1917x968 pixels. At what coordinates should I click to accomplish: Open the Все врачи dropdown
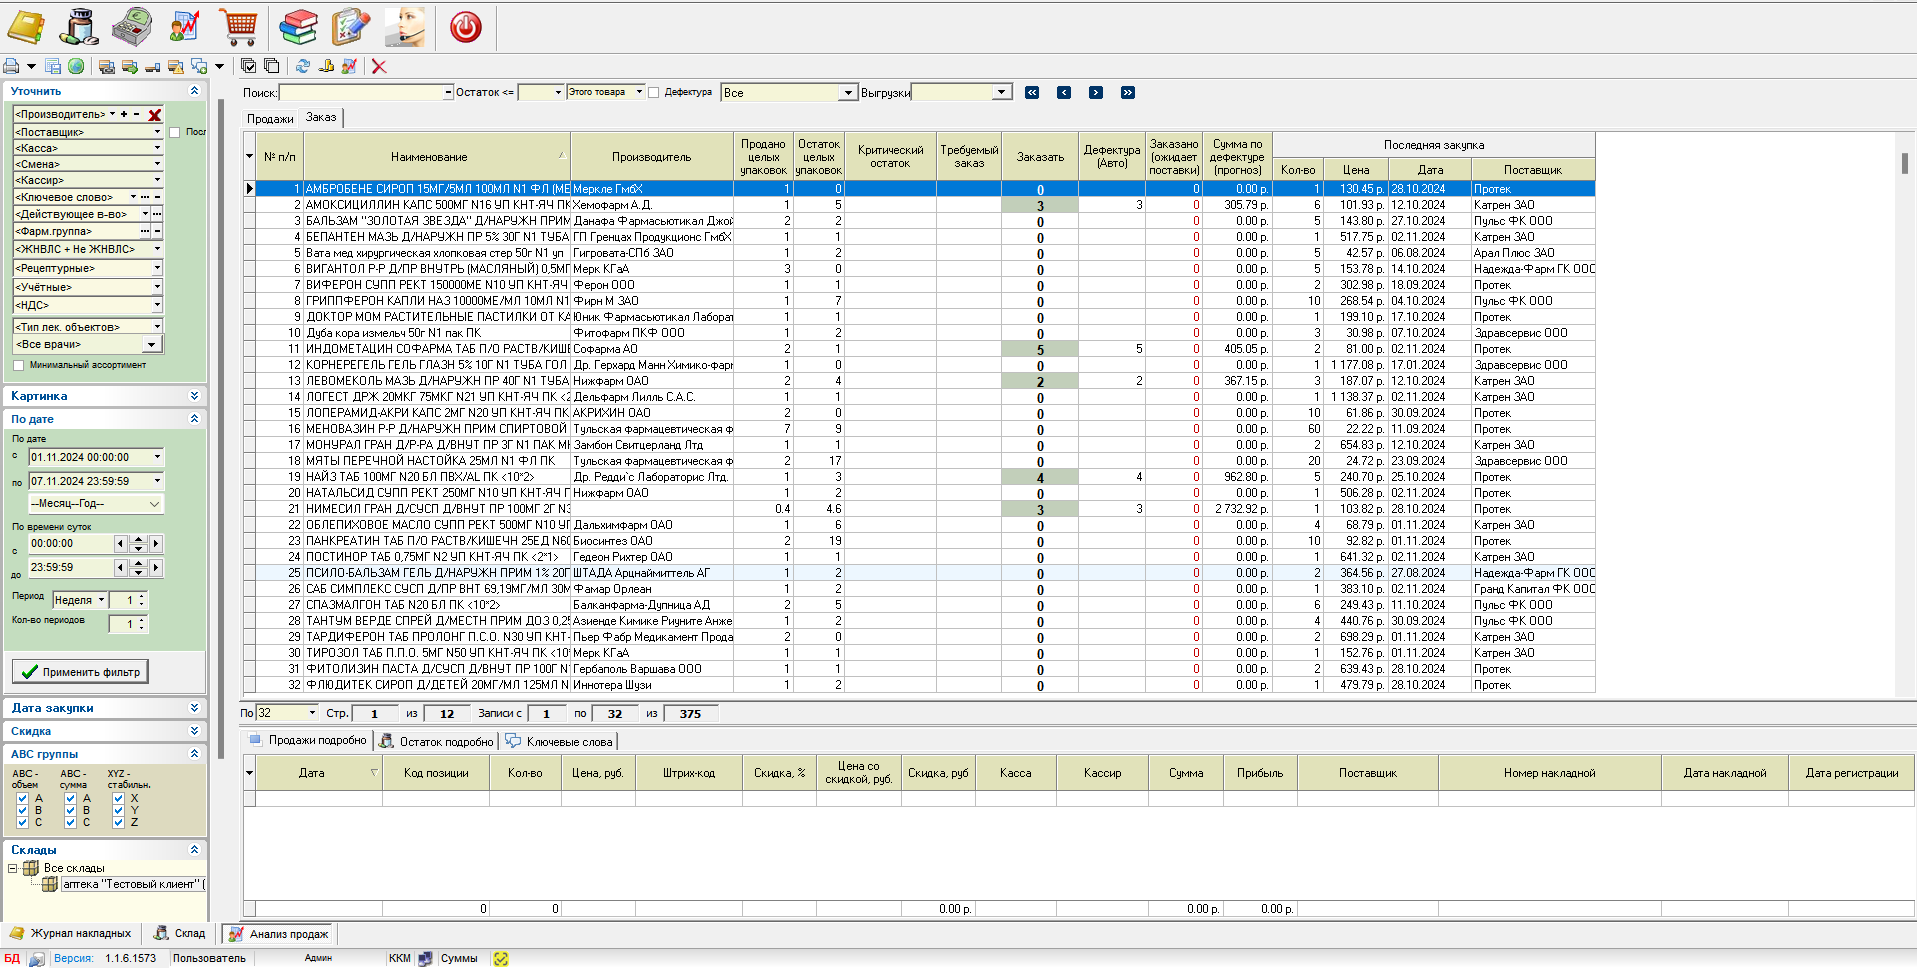[x=152, y=344]
